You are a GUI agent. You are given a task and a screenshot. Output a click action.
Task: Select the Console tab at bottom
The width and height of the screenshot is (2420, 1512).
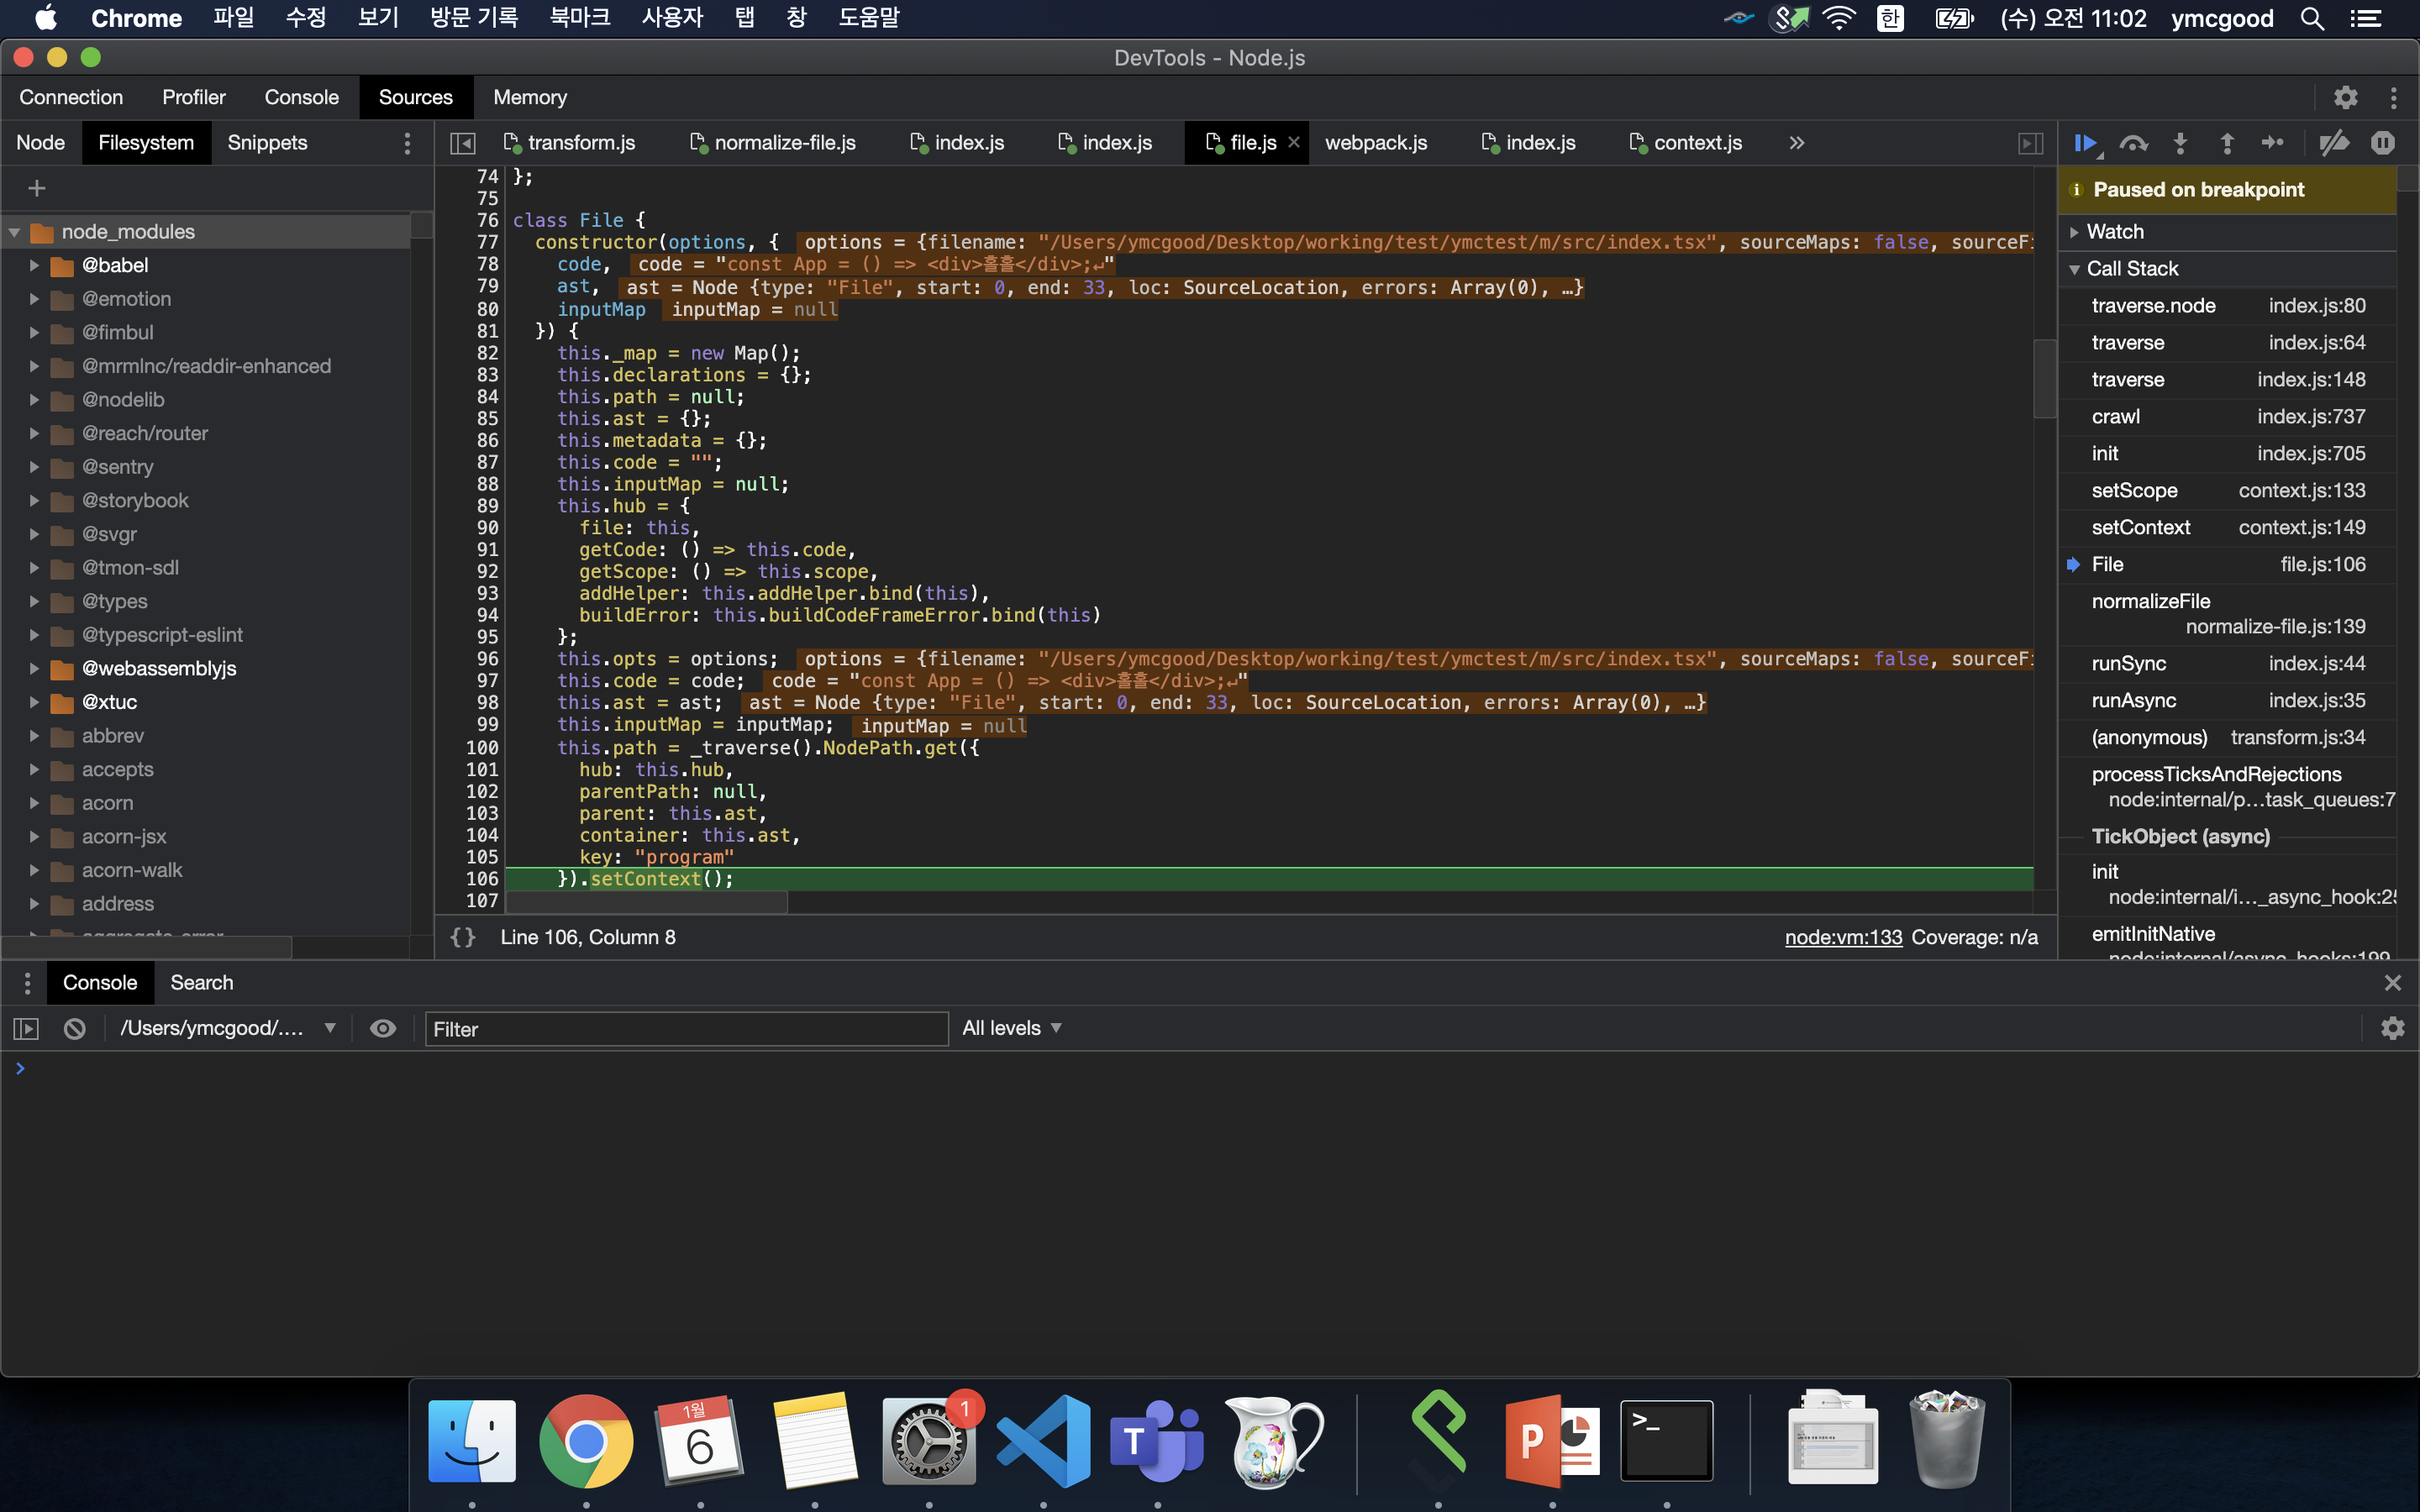coord(99,983)
